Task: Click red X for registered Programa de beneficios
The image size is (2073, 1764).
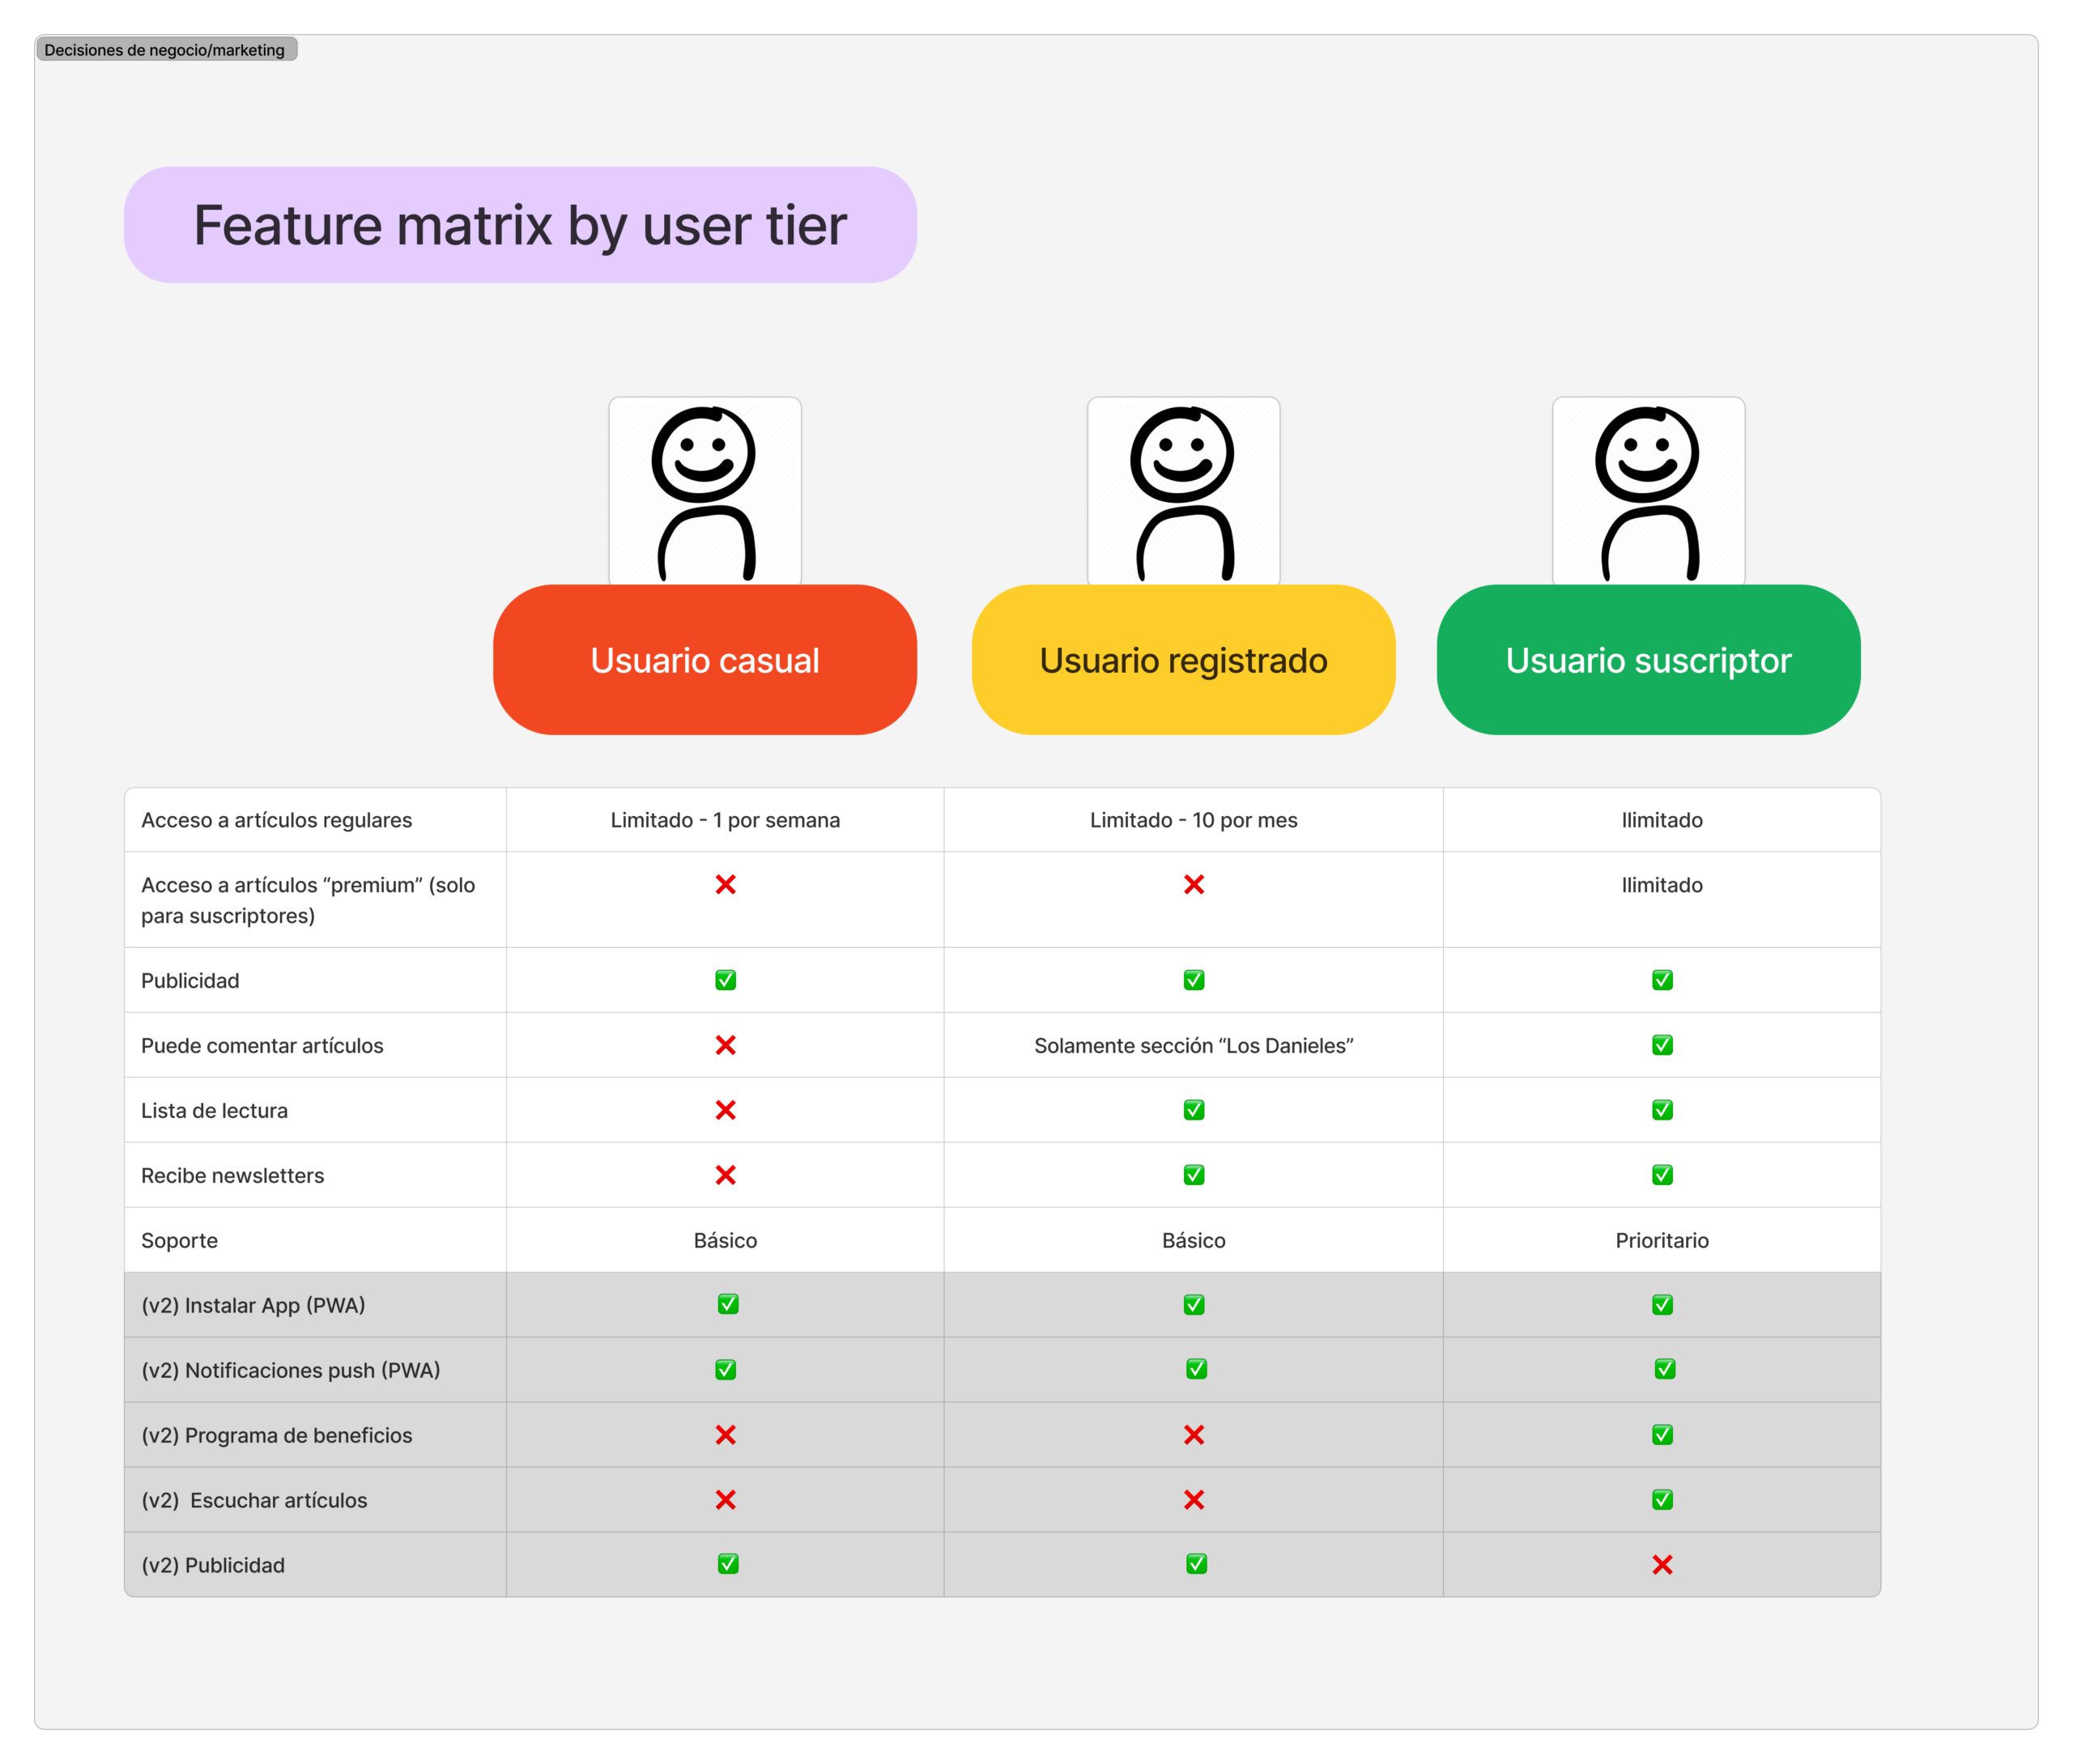Action: coord(1193,1434)
